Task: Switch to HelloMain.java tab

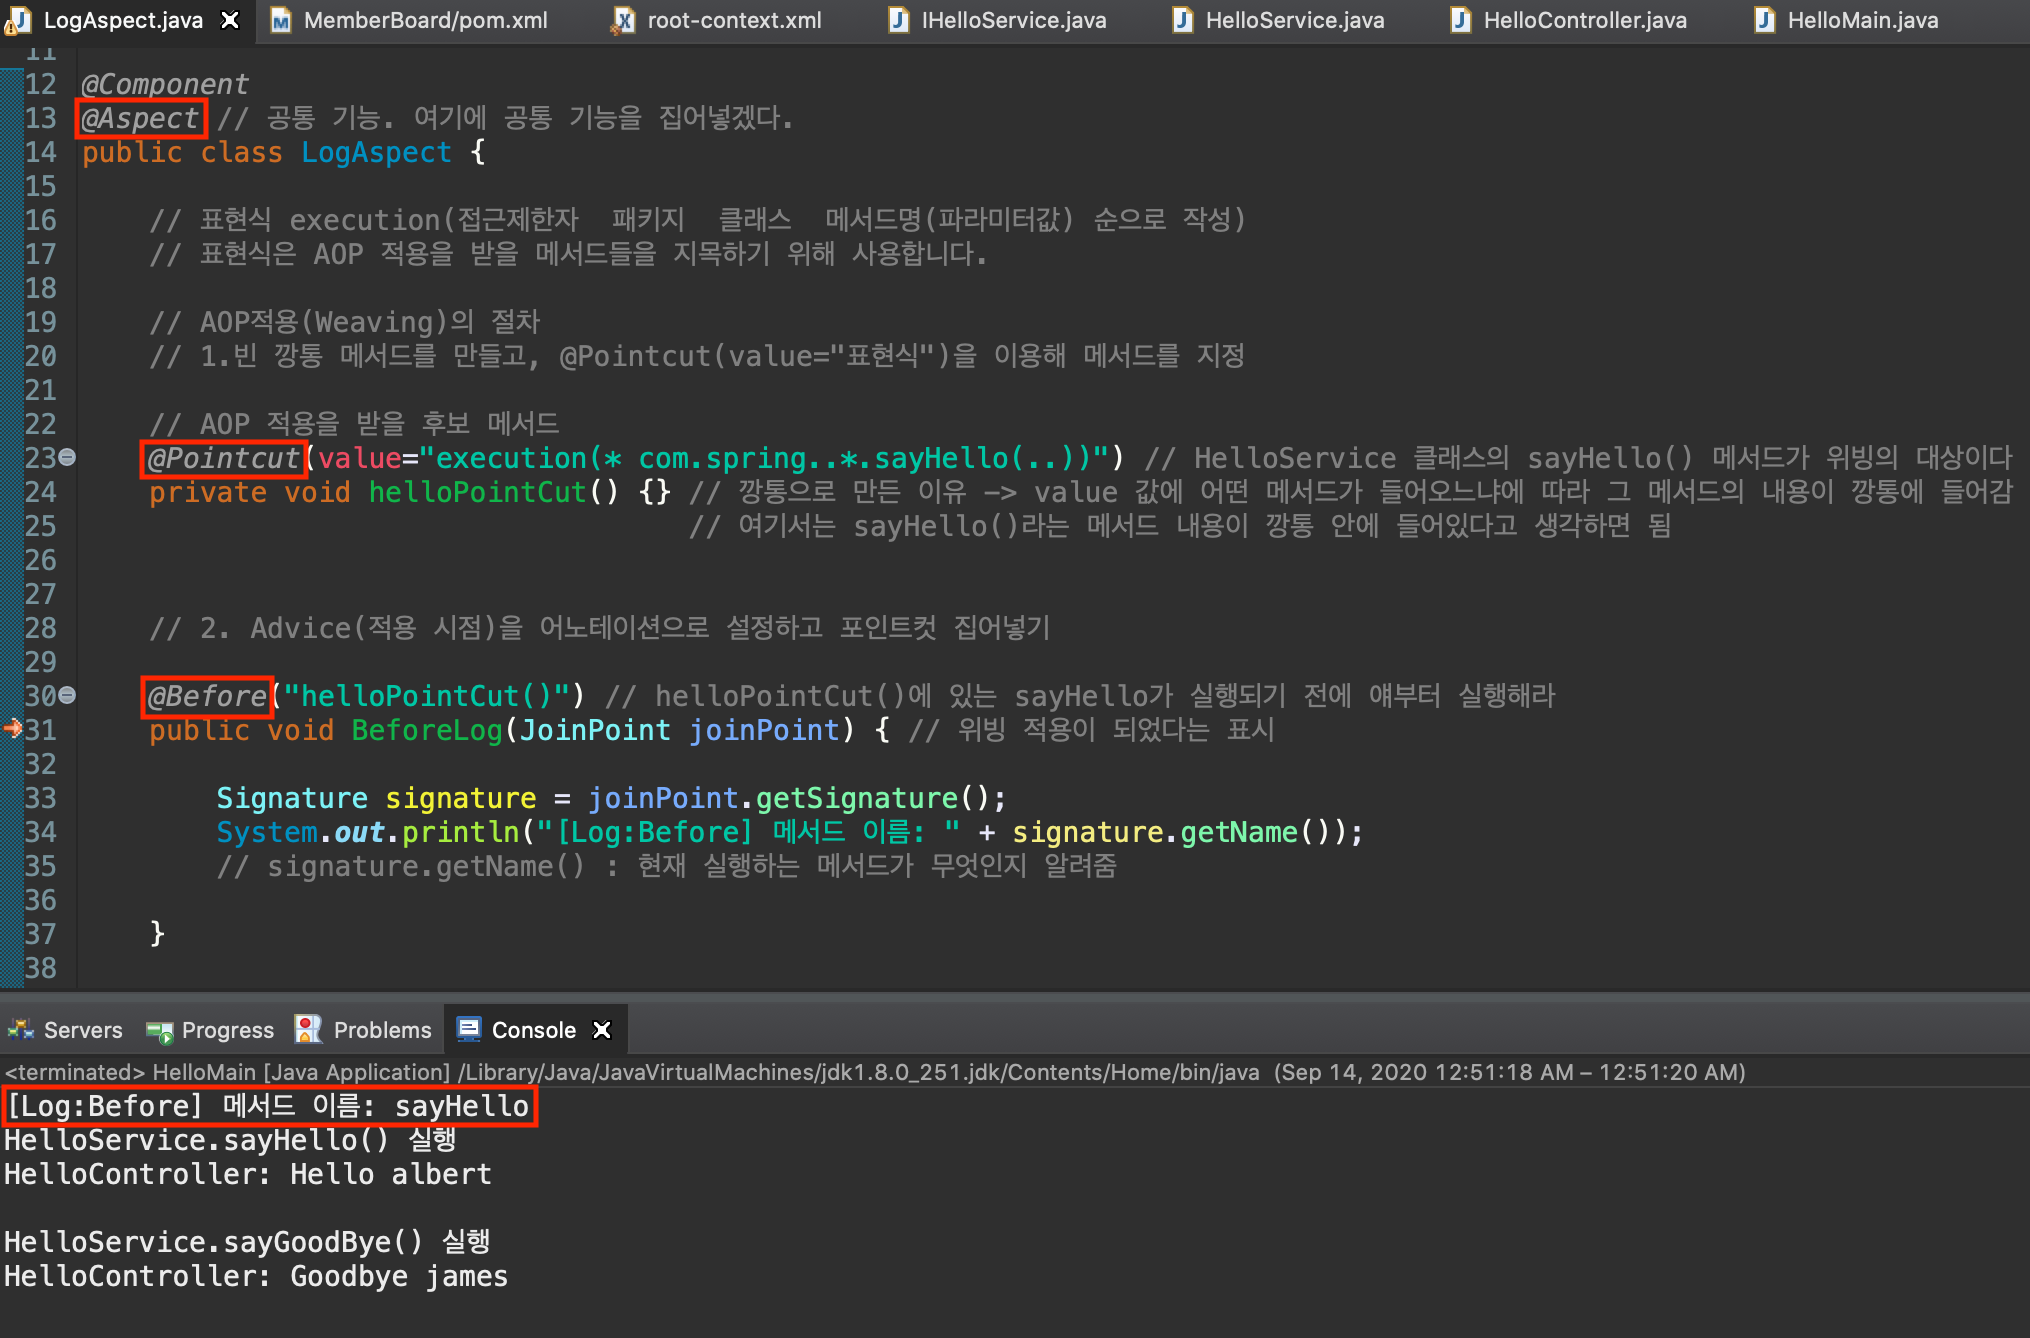Action: pyautogui.click(x=1862, y=20)
